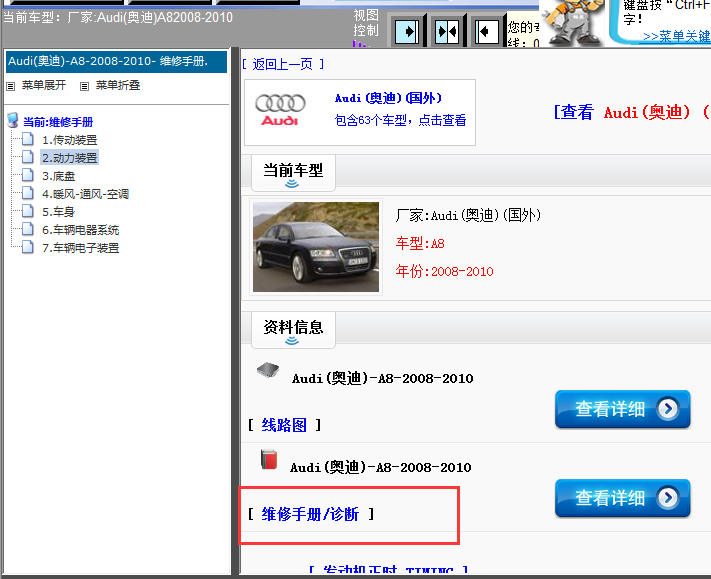Image resolution: width=711 pixels, height=579 pixels.
Task: Click 查看详细 button for 维修手册/诊断
Action: click(623, 498)
